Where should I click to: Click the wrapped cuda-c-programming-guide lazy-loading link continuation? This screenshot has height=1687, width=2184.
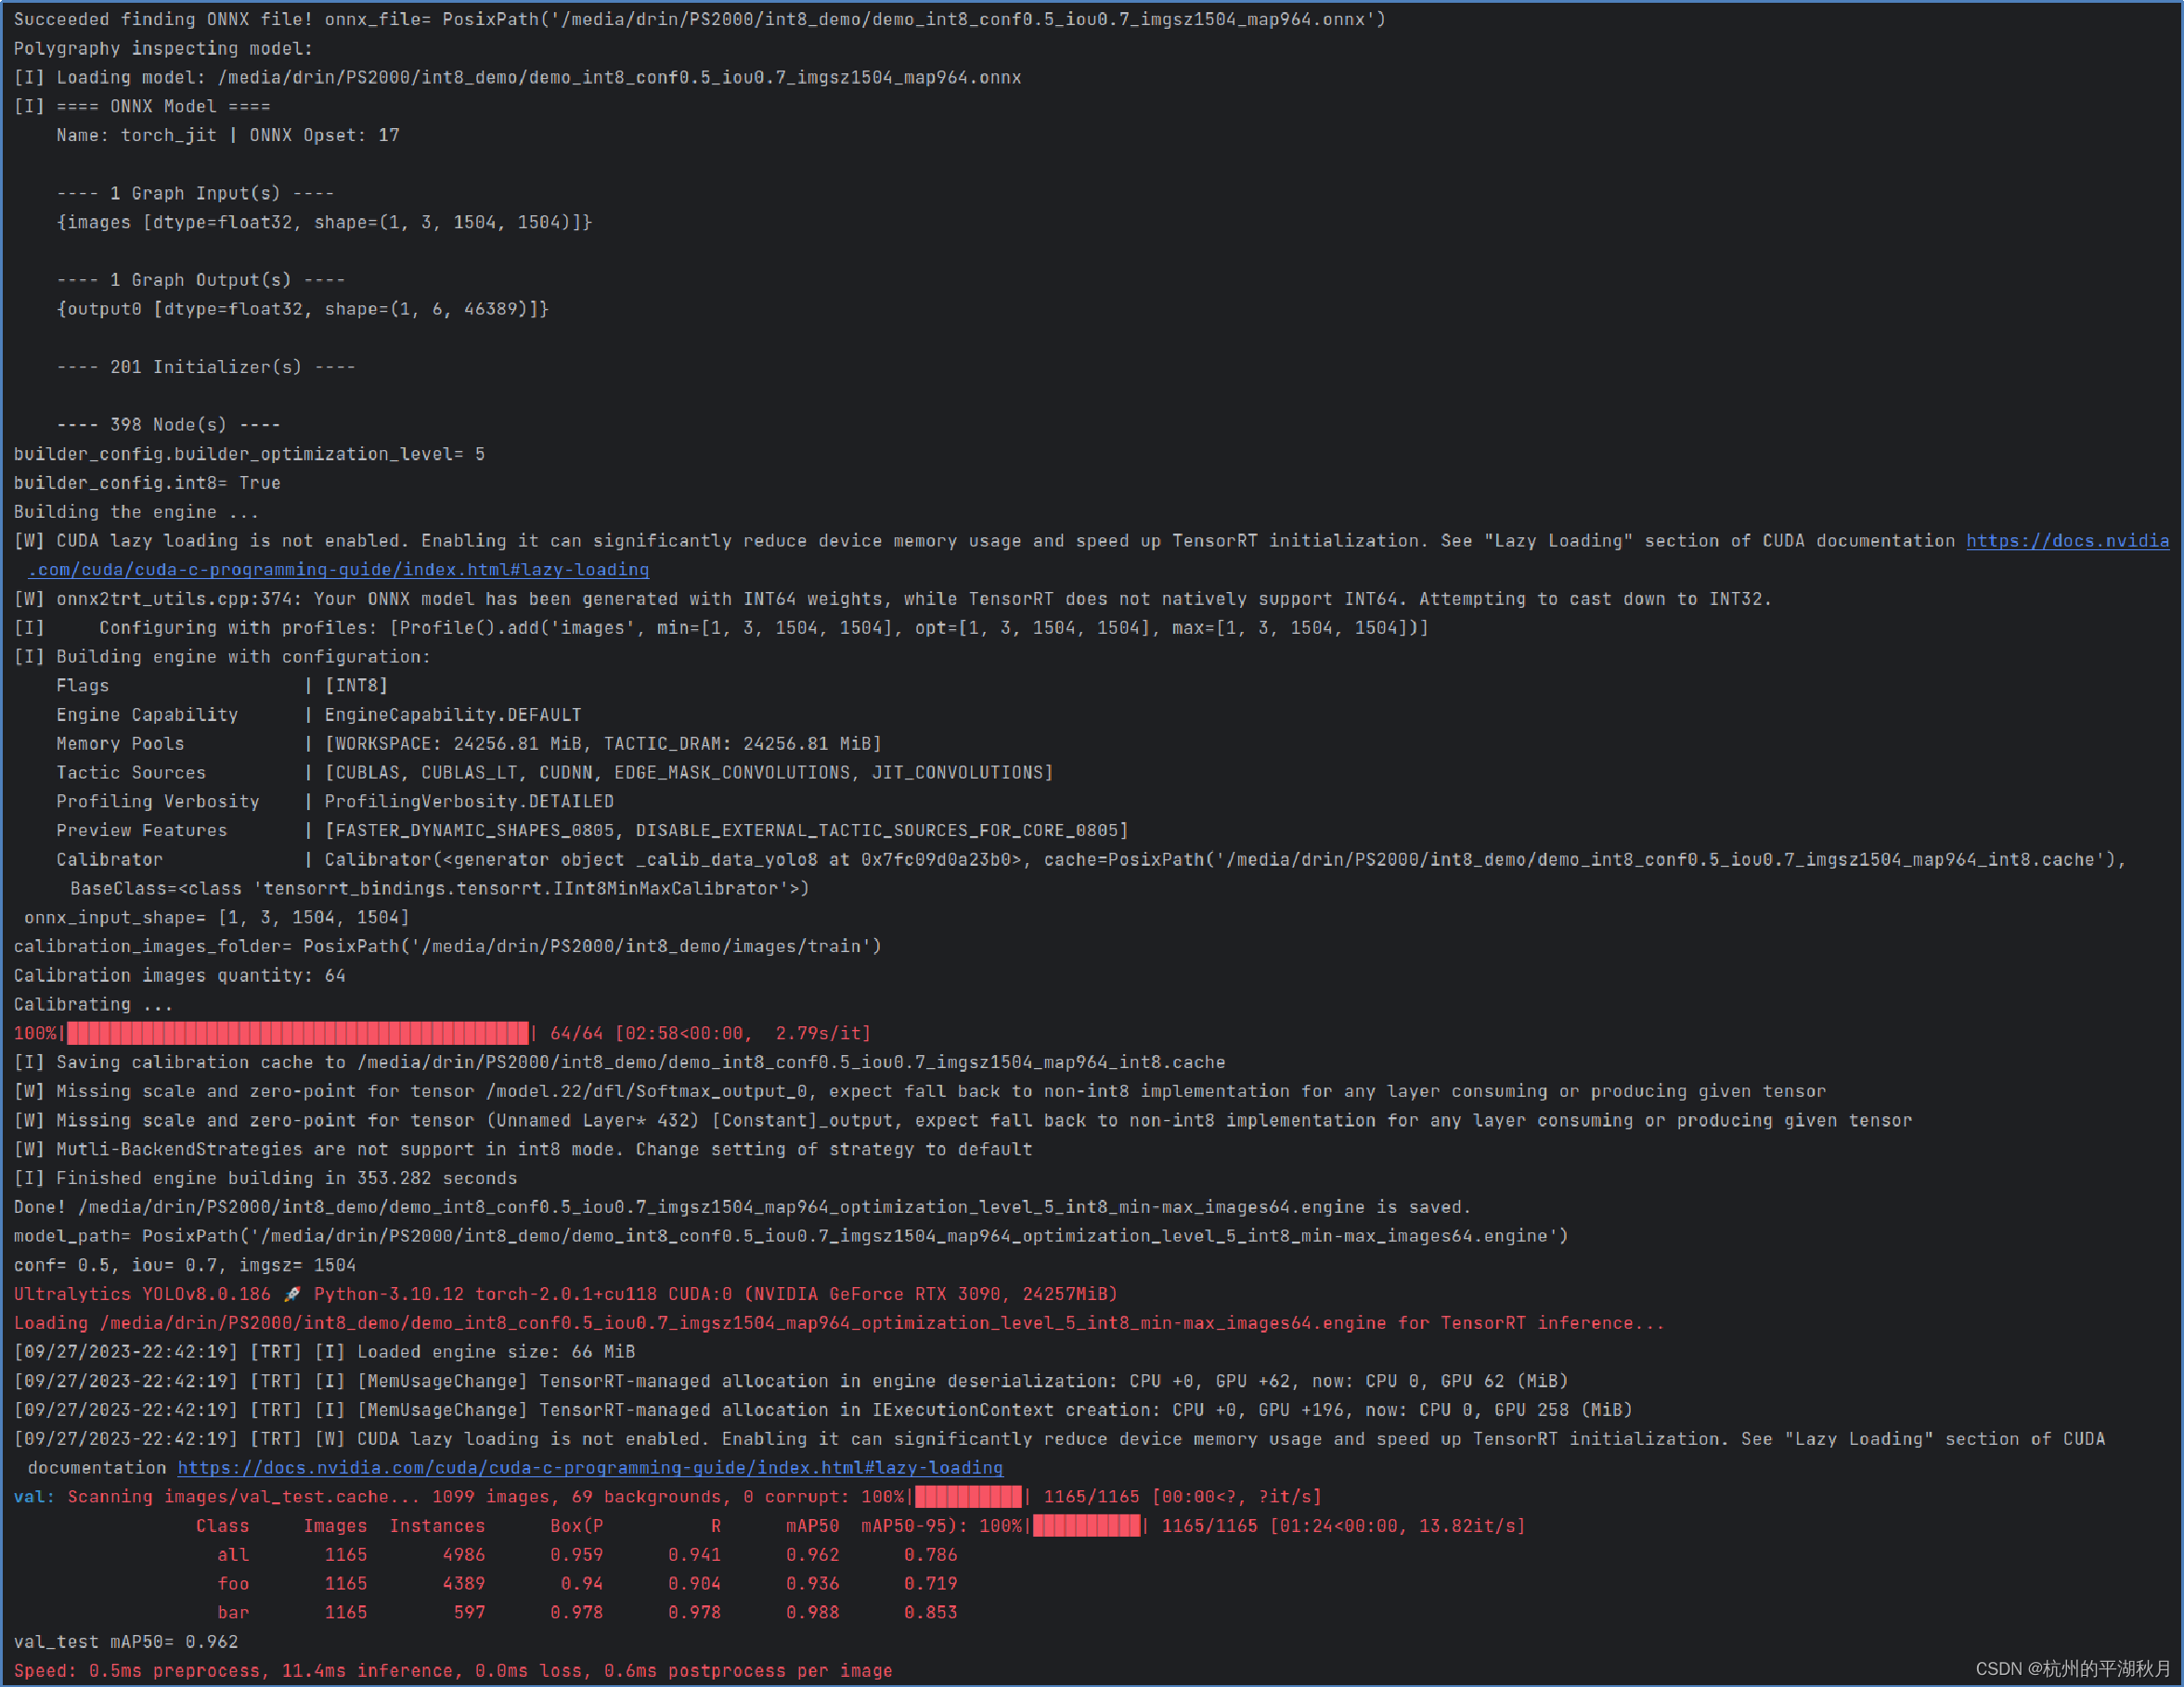(x=338, y=570)
